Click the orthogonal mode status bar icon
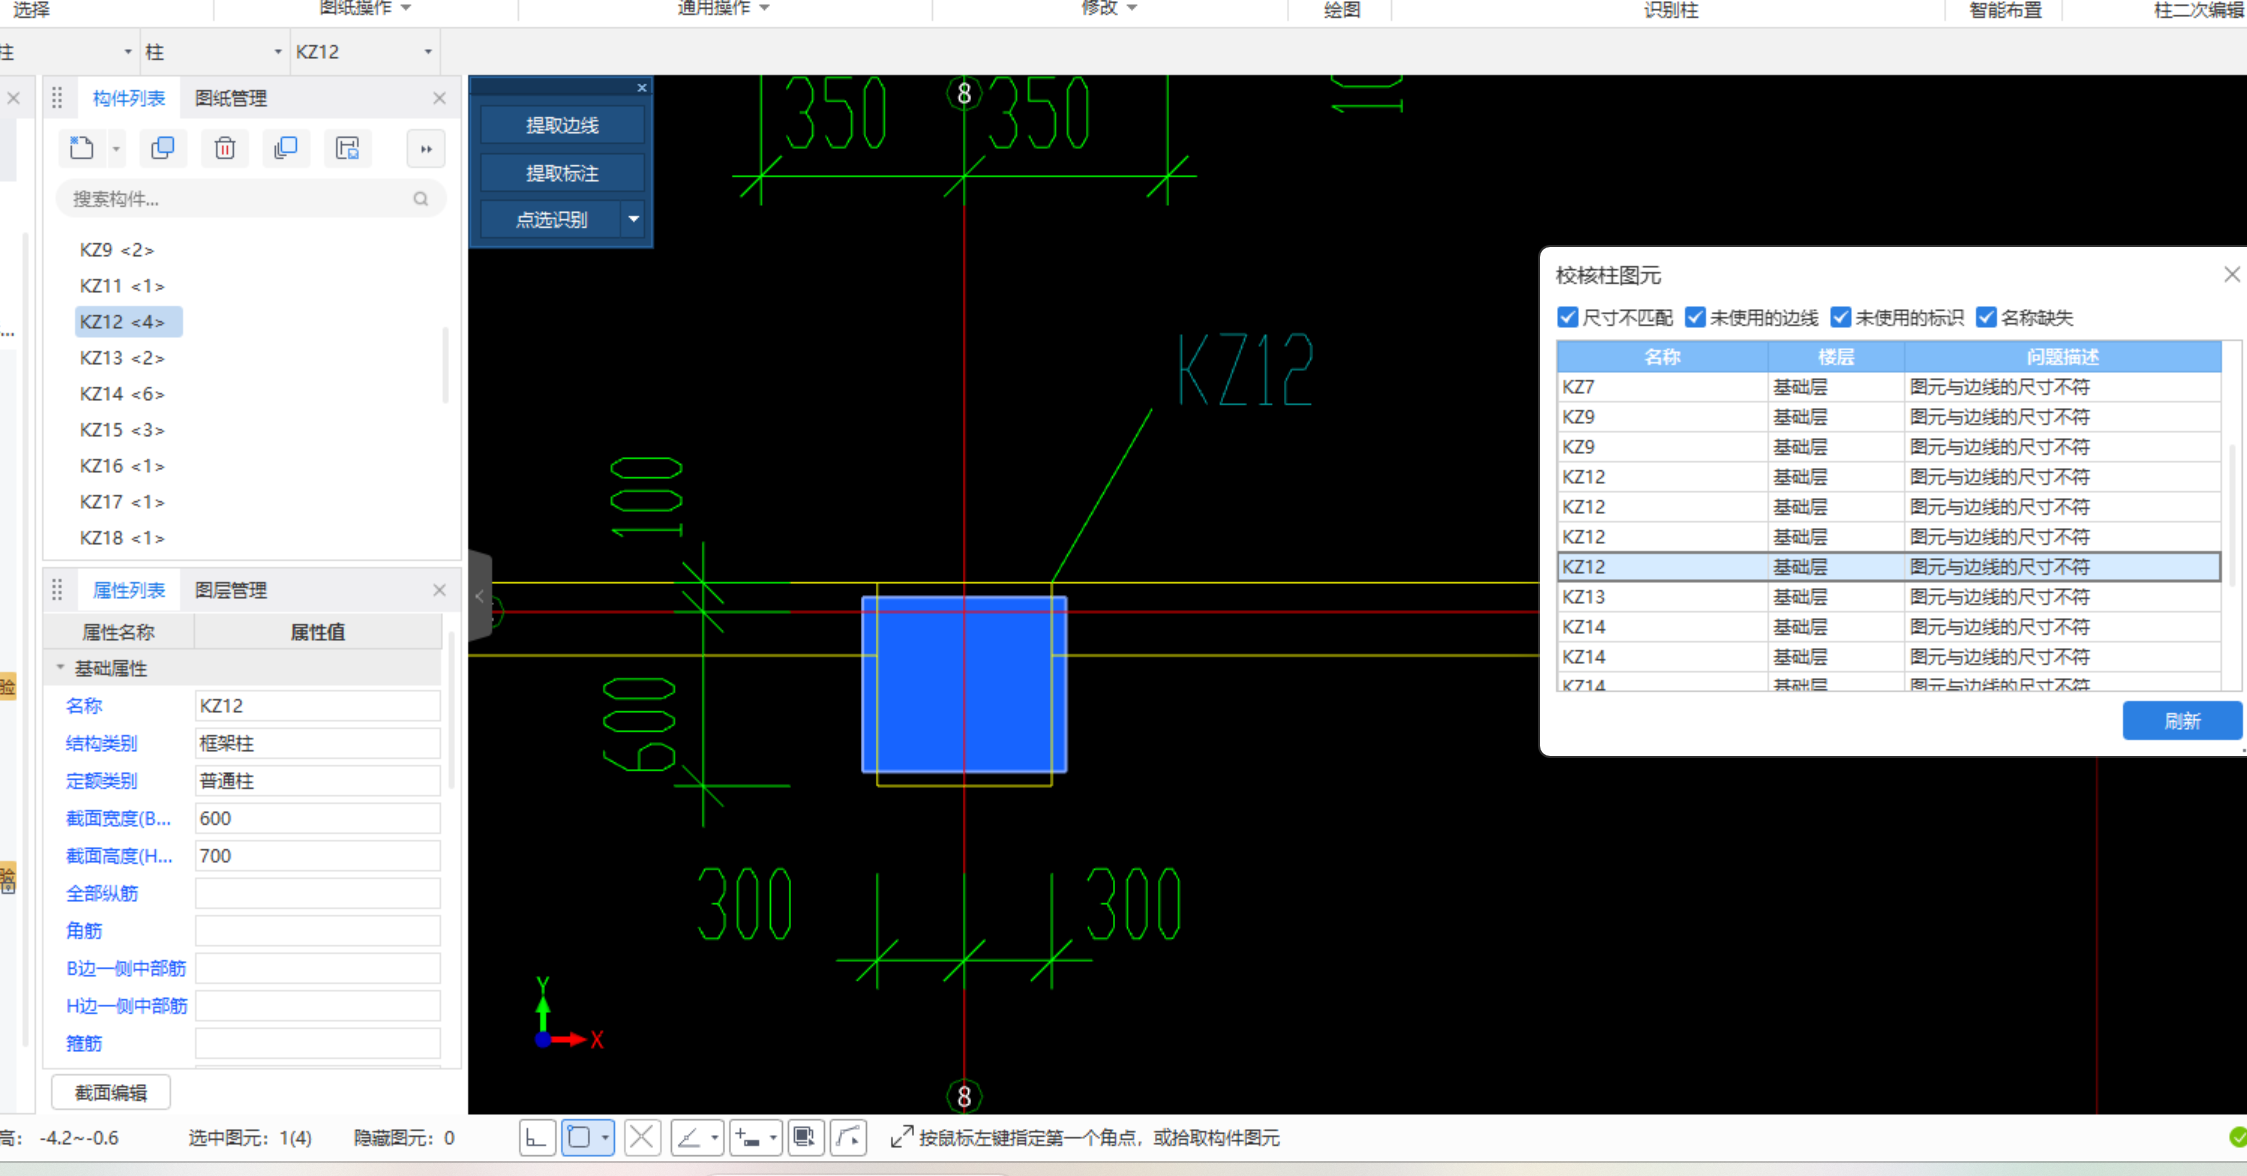Image resolution: width=2247 pixels, height=1176 pixels. coord(537,1137)
